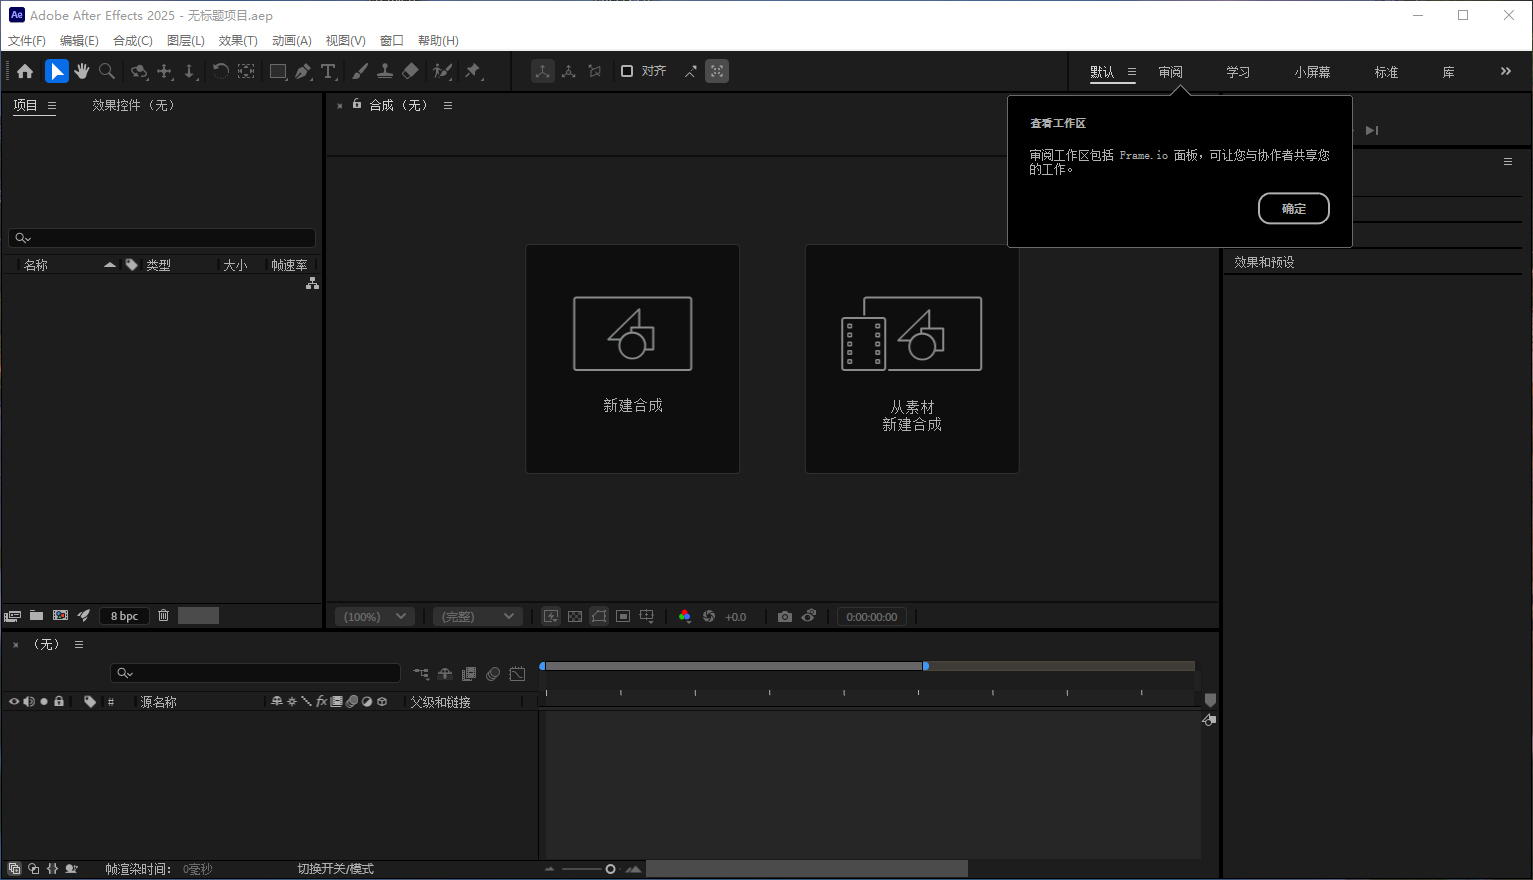Toggle mask and shape path visibility
Viewport: 1533px width, 880px height.
point(599,617)
